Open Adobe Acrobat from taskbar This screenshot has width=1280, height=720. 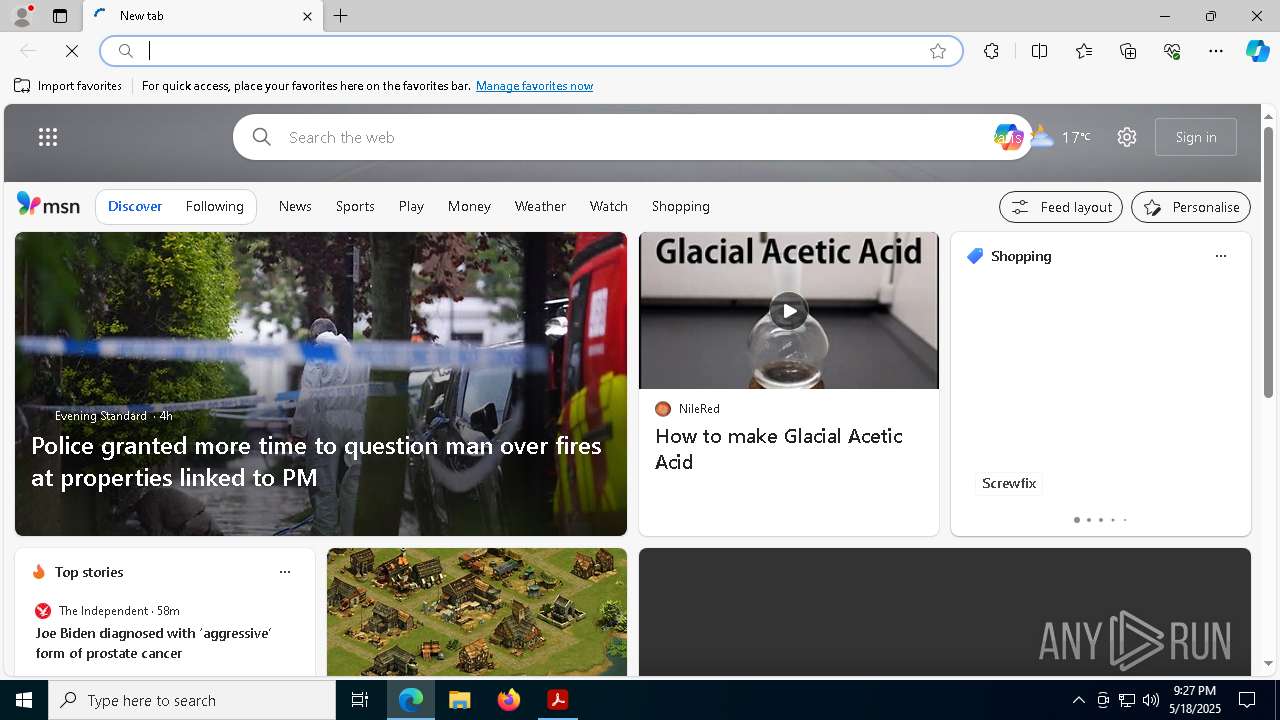click(x=558, y=700)
